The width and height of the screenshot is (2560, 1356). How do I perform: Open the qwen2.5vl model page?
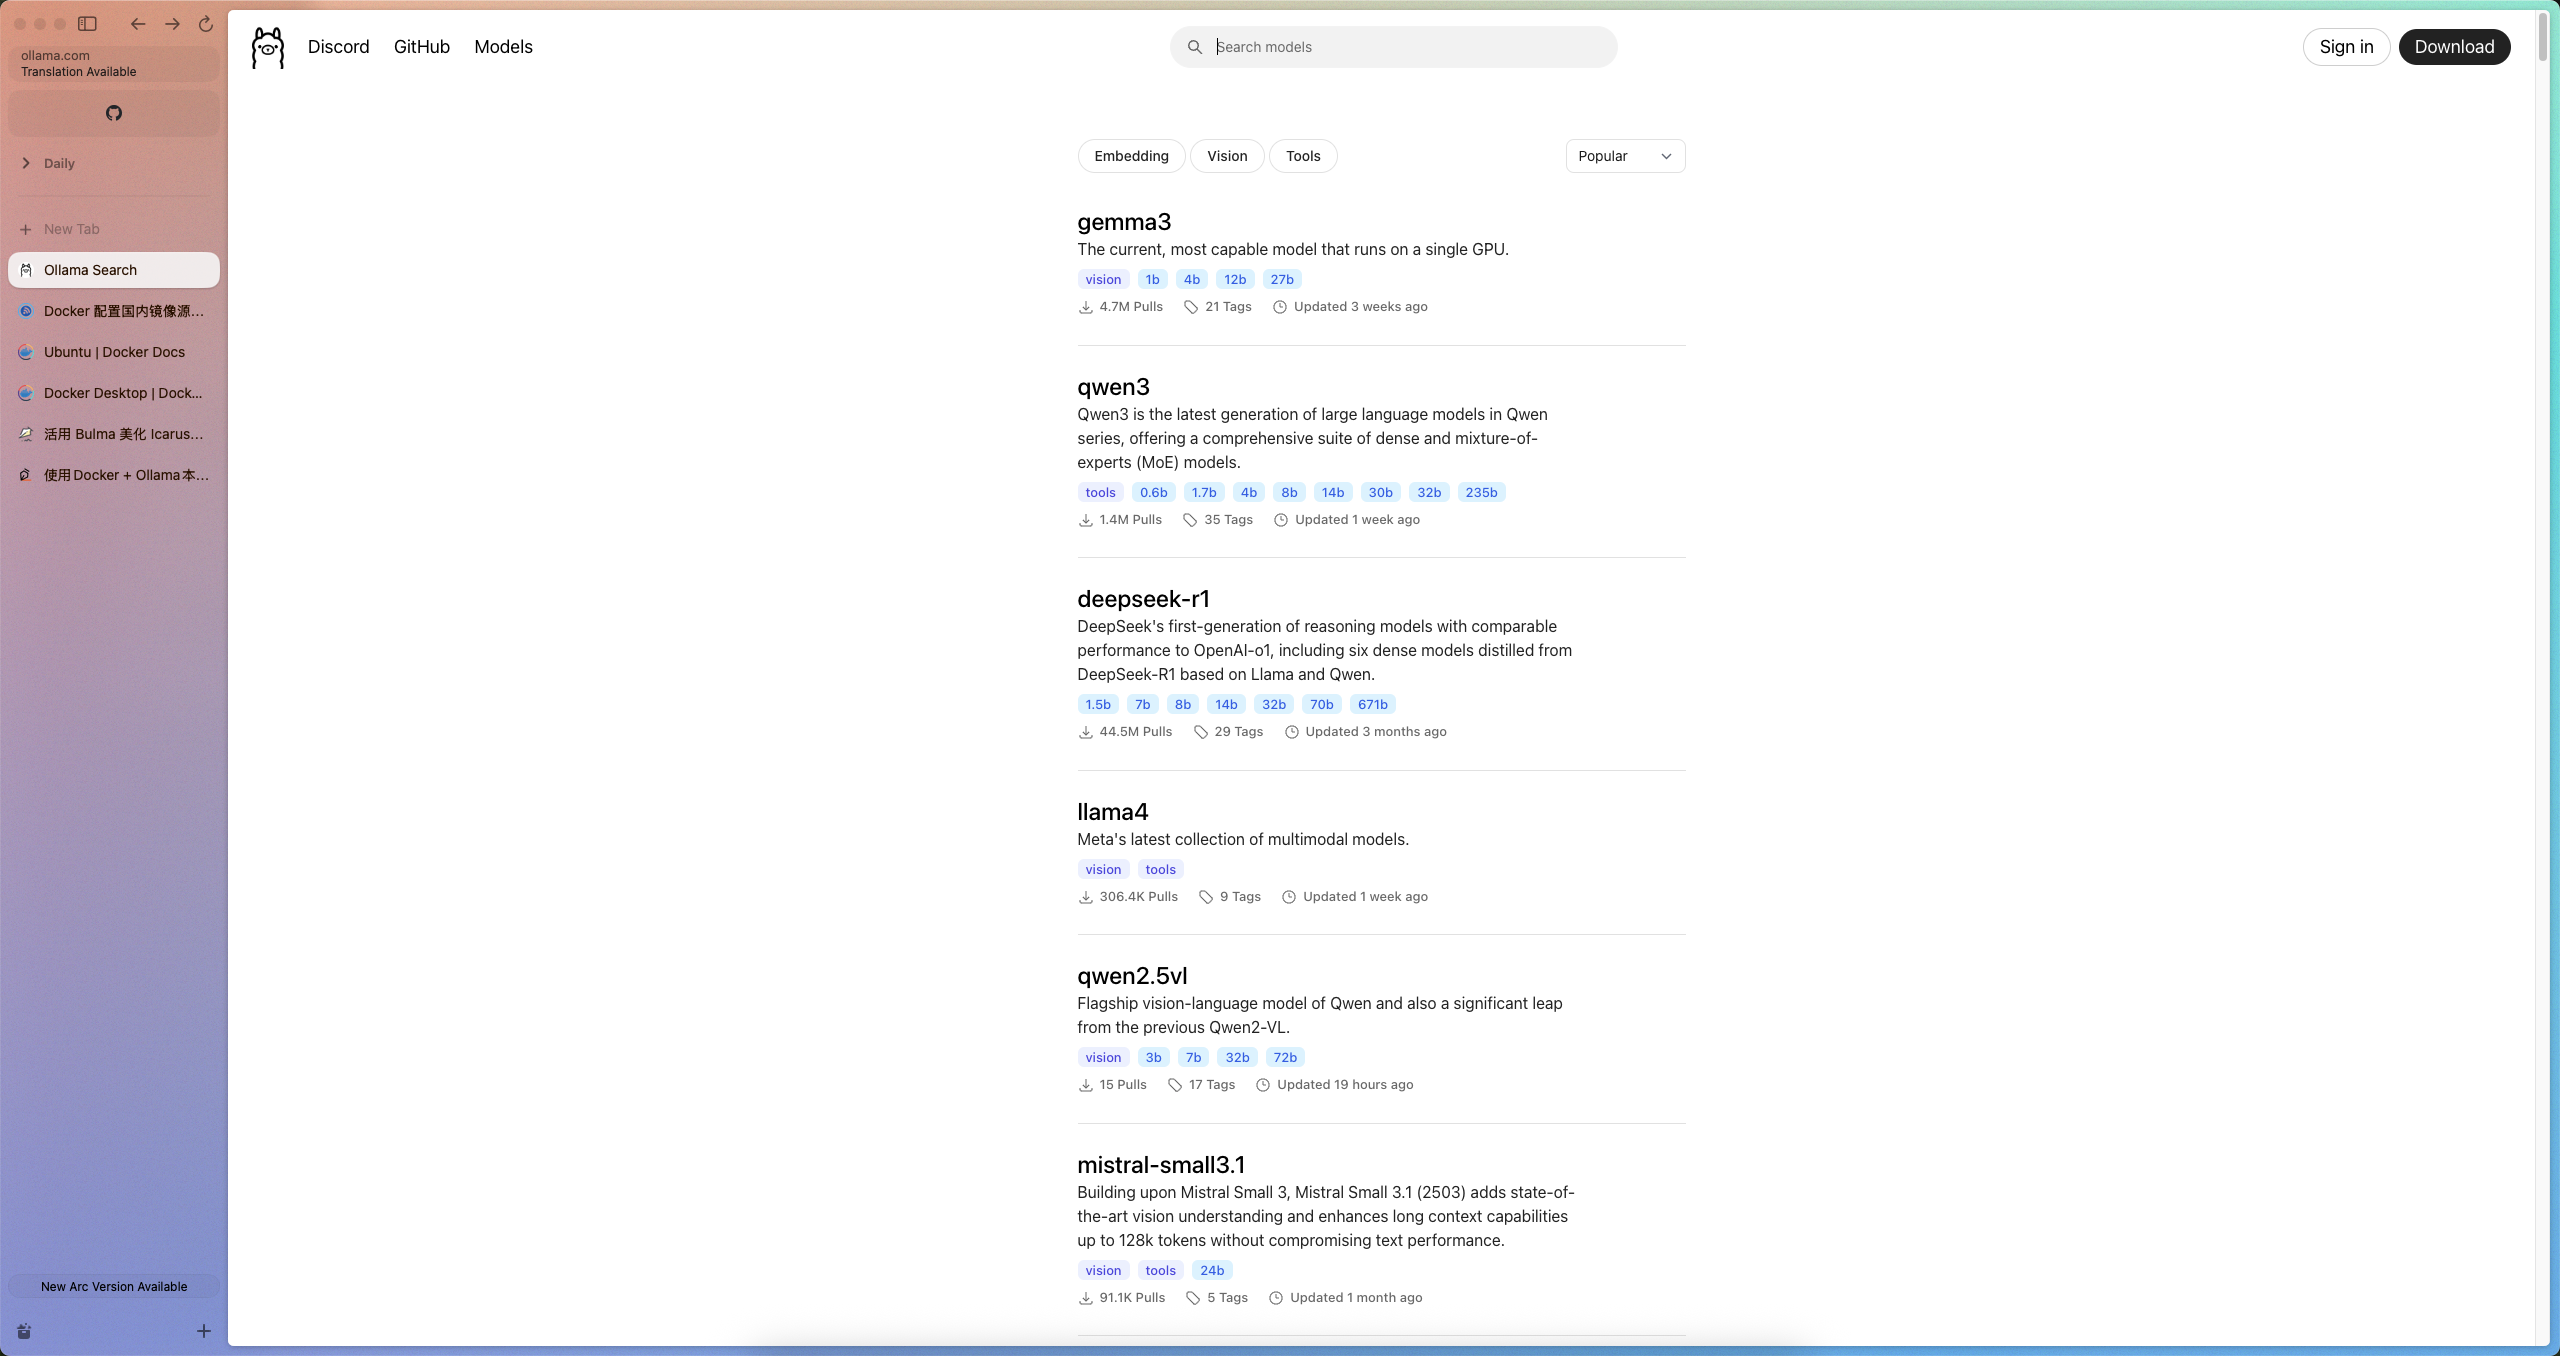pyautogui.click(x=1132, y=976)
